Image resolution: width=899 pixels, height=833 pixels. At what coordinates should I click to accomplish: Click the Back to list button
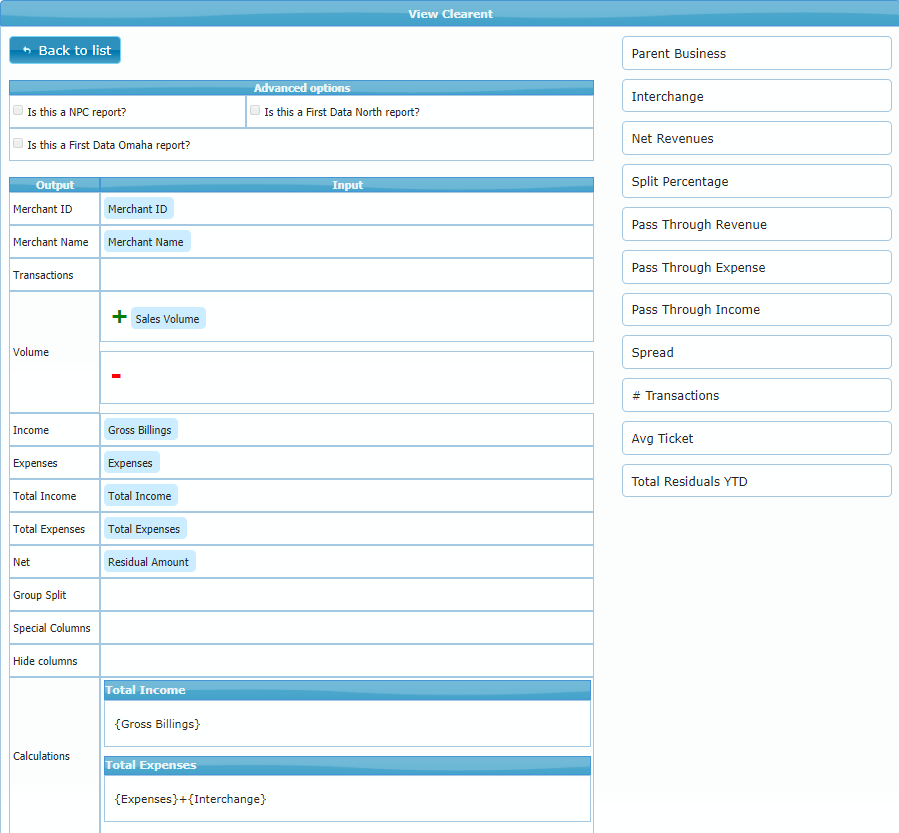point(65,50)
